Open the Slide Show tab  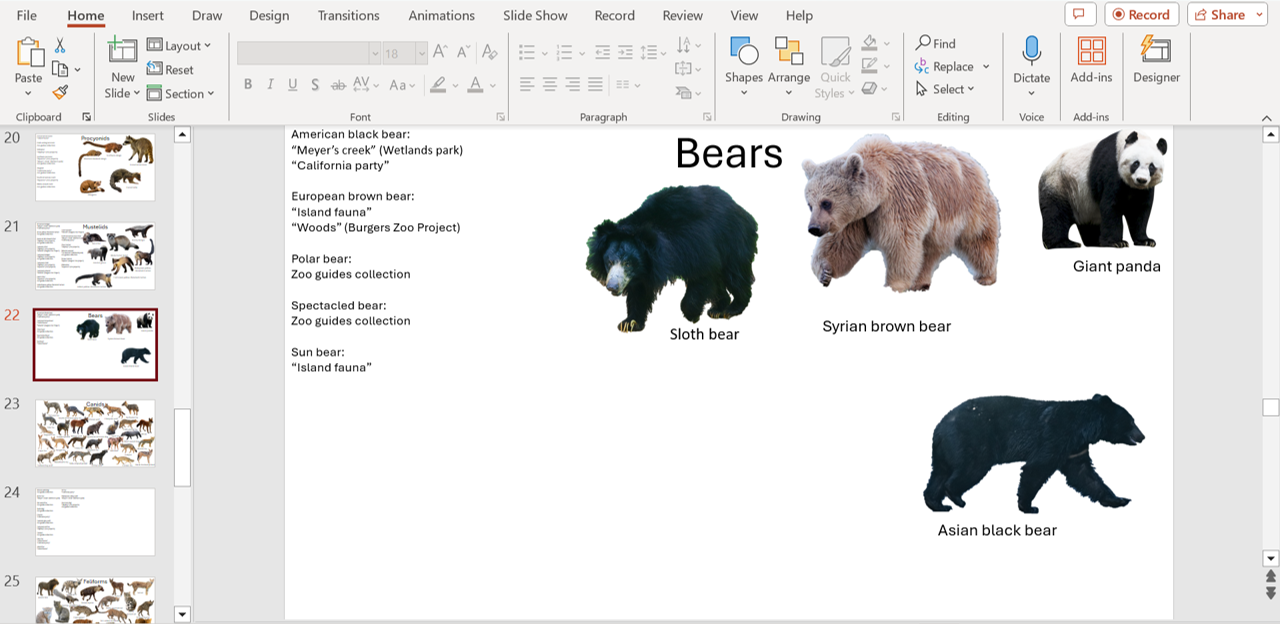pyautogui.click(x=535, y=16)
